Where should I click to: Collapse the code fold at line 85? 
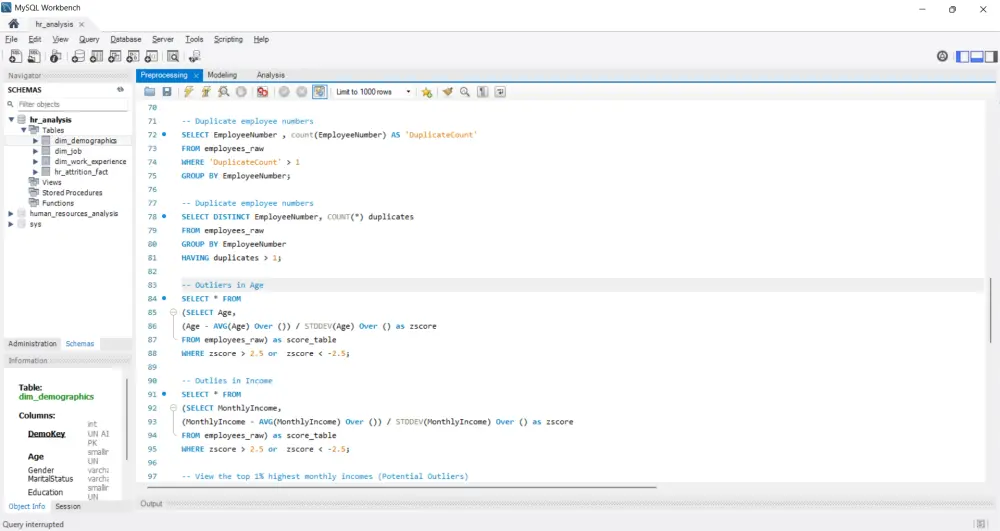[173, 312]
